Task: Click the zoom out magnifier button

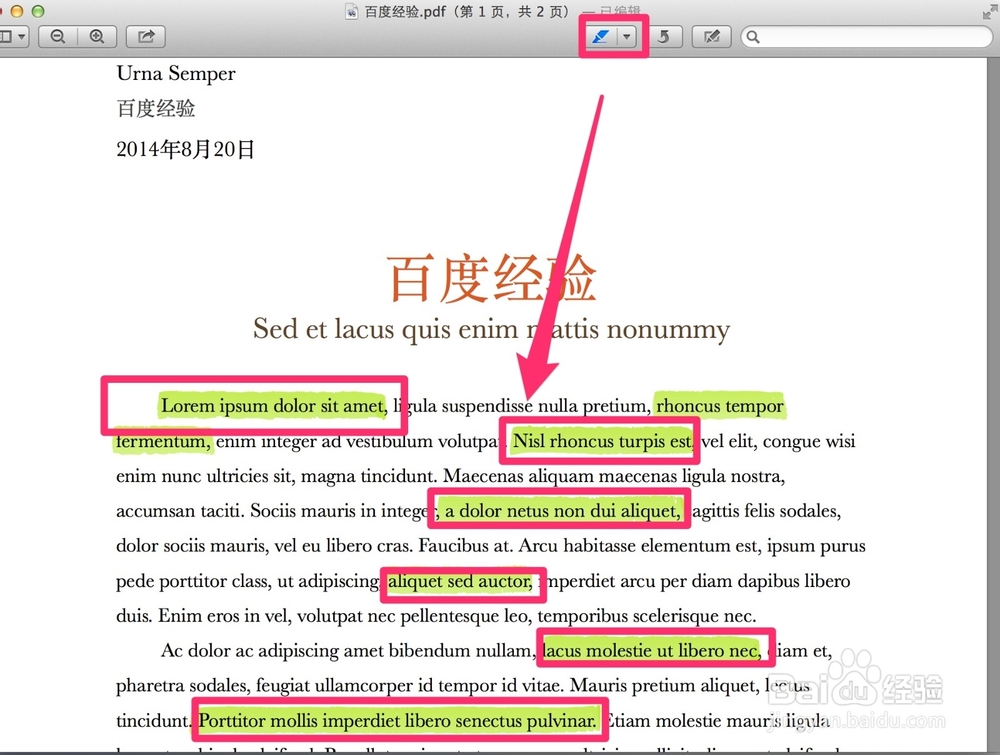Action: click(58, 36)
